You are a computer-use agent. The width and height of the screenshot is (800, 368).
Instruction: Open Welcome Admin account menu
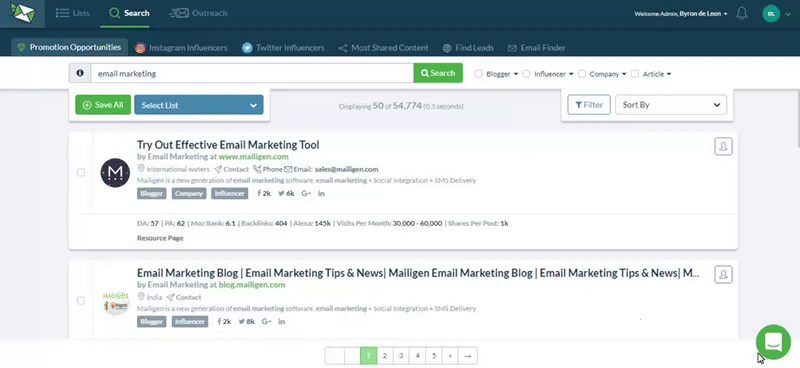tap(681, 14)
